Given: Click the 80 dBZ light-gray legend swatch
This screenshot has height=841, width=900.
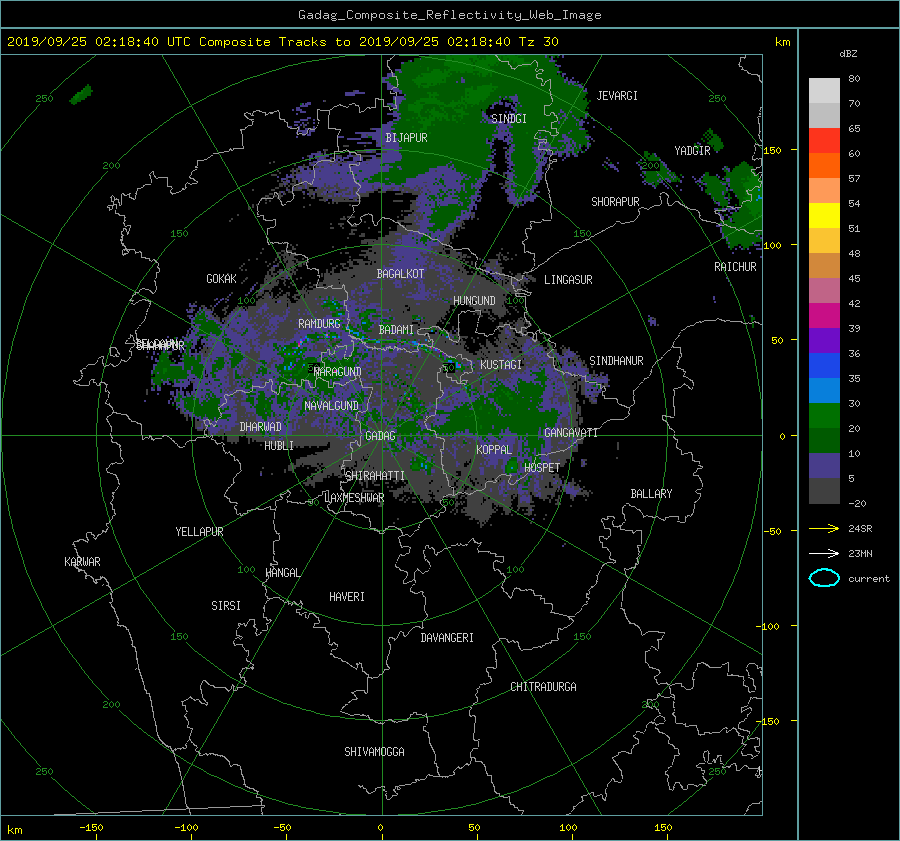Looking at the screenshot, I should tap(824, 90).
